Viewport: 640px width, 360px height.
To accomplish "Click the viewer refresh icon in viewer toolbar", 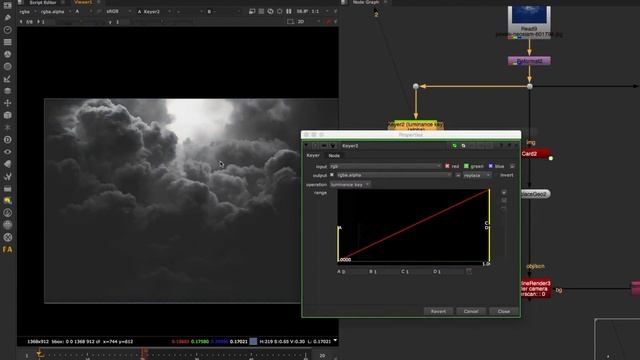I will point(270,11).
